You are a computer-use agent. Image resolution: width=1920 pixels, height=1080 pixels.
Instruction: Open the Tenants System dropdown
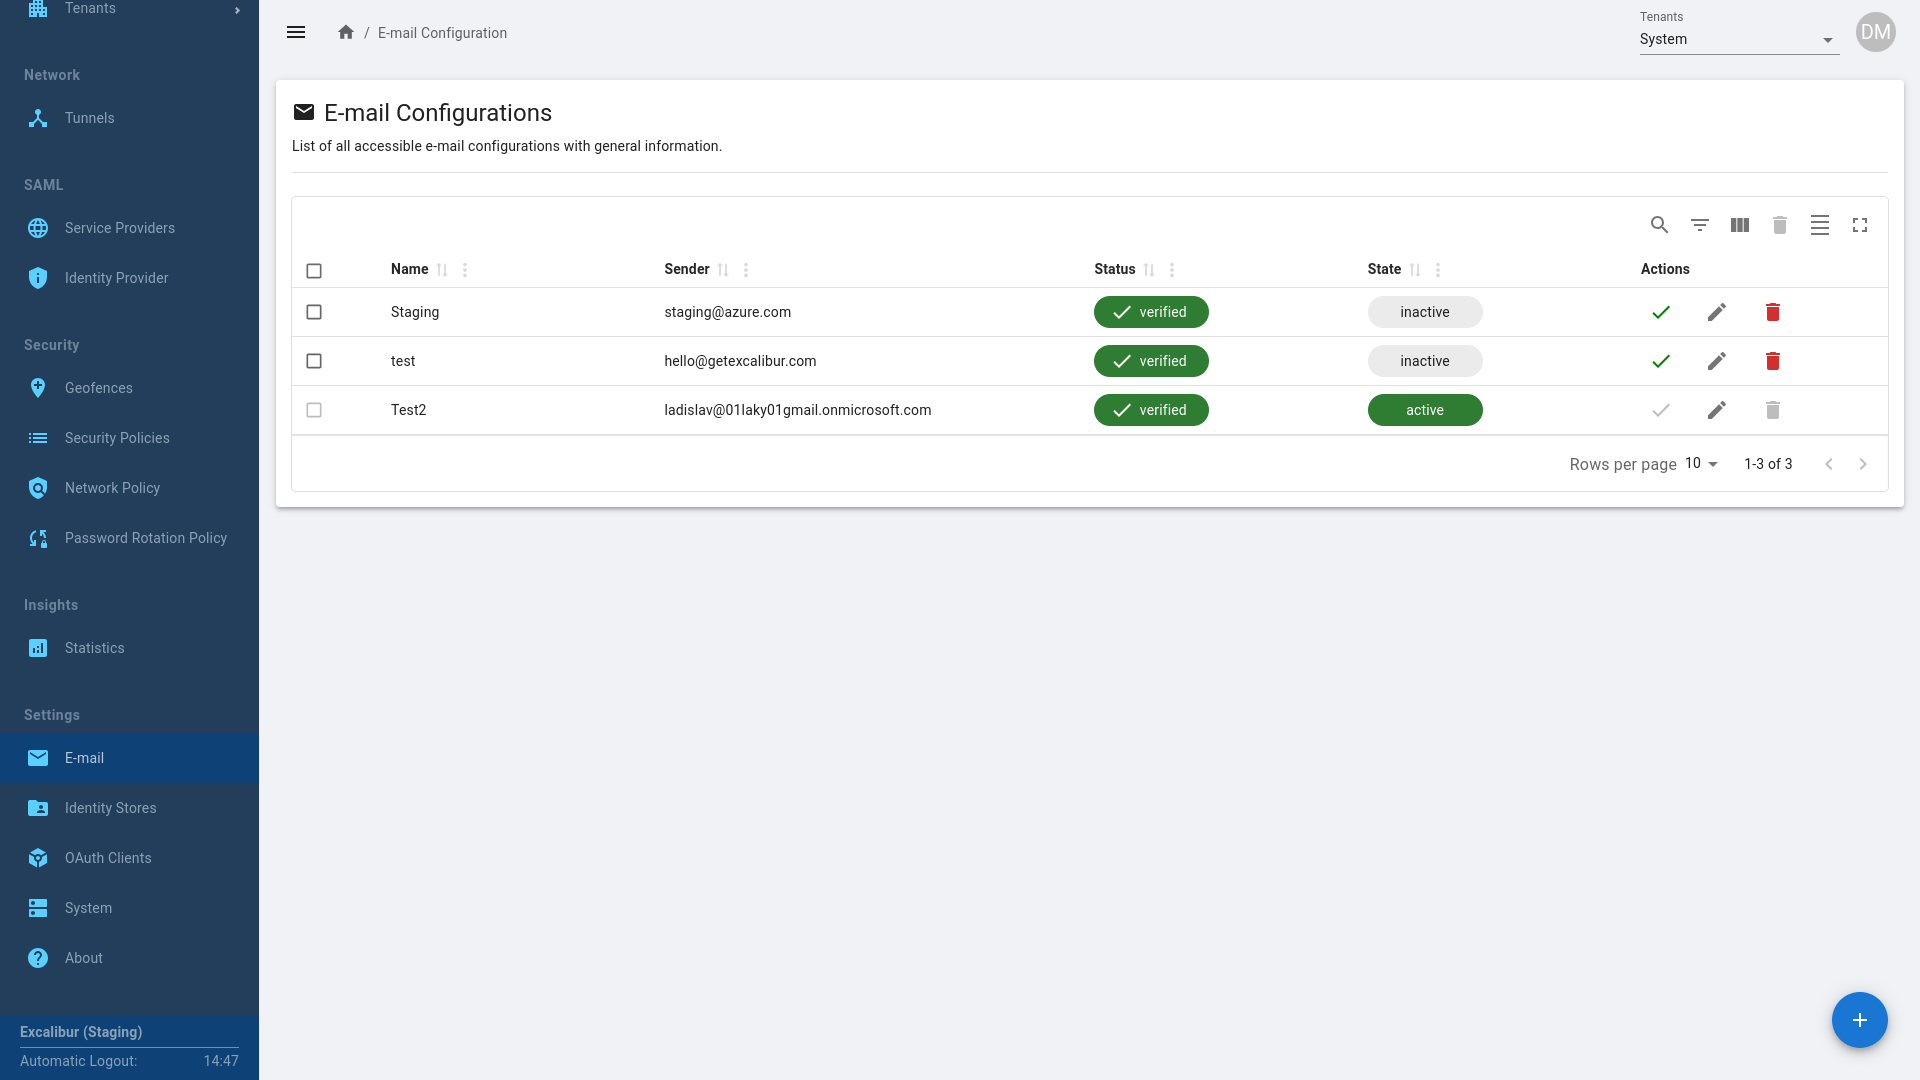click(1738, 40)
